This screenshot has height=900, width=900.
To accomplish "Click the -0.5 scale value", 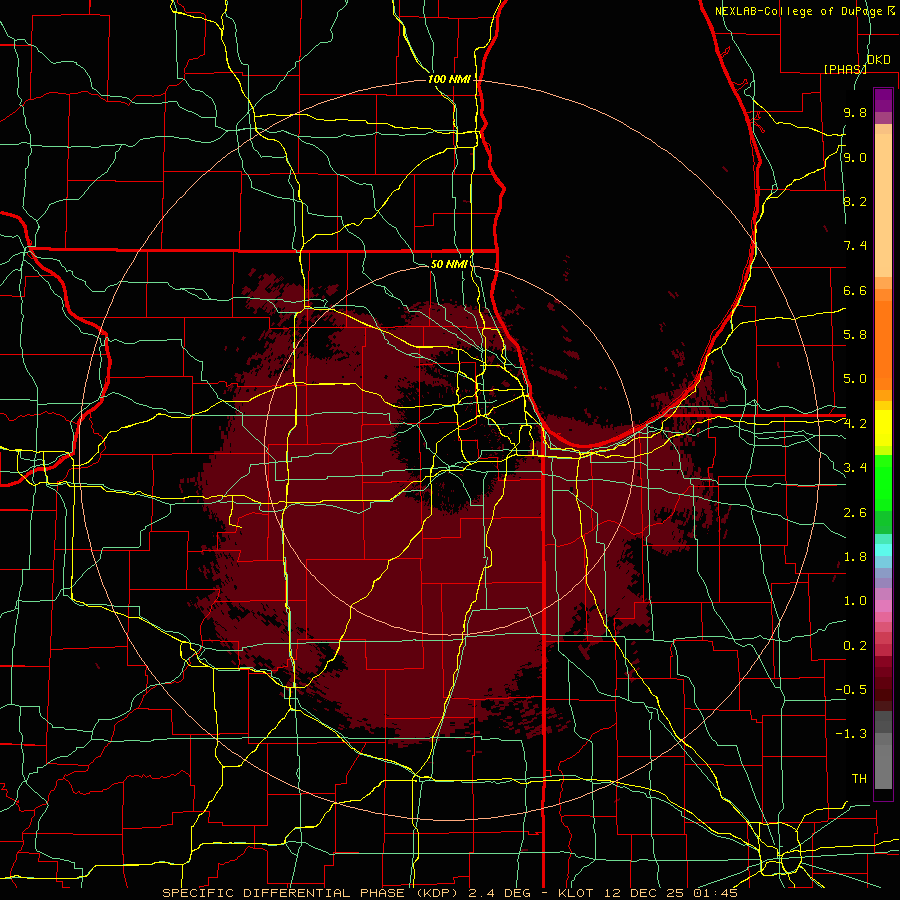I will coord(851,690).
